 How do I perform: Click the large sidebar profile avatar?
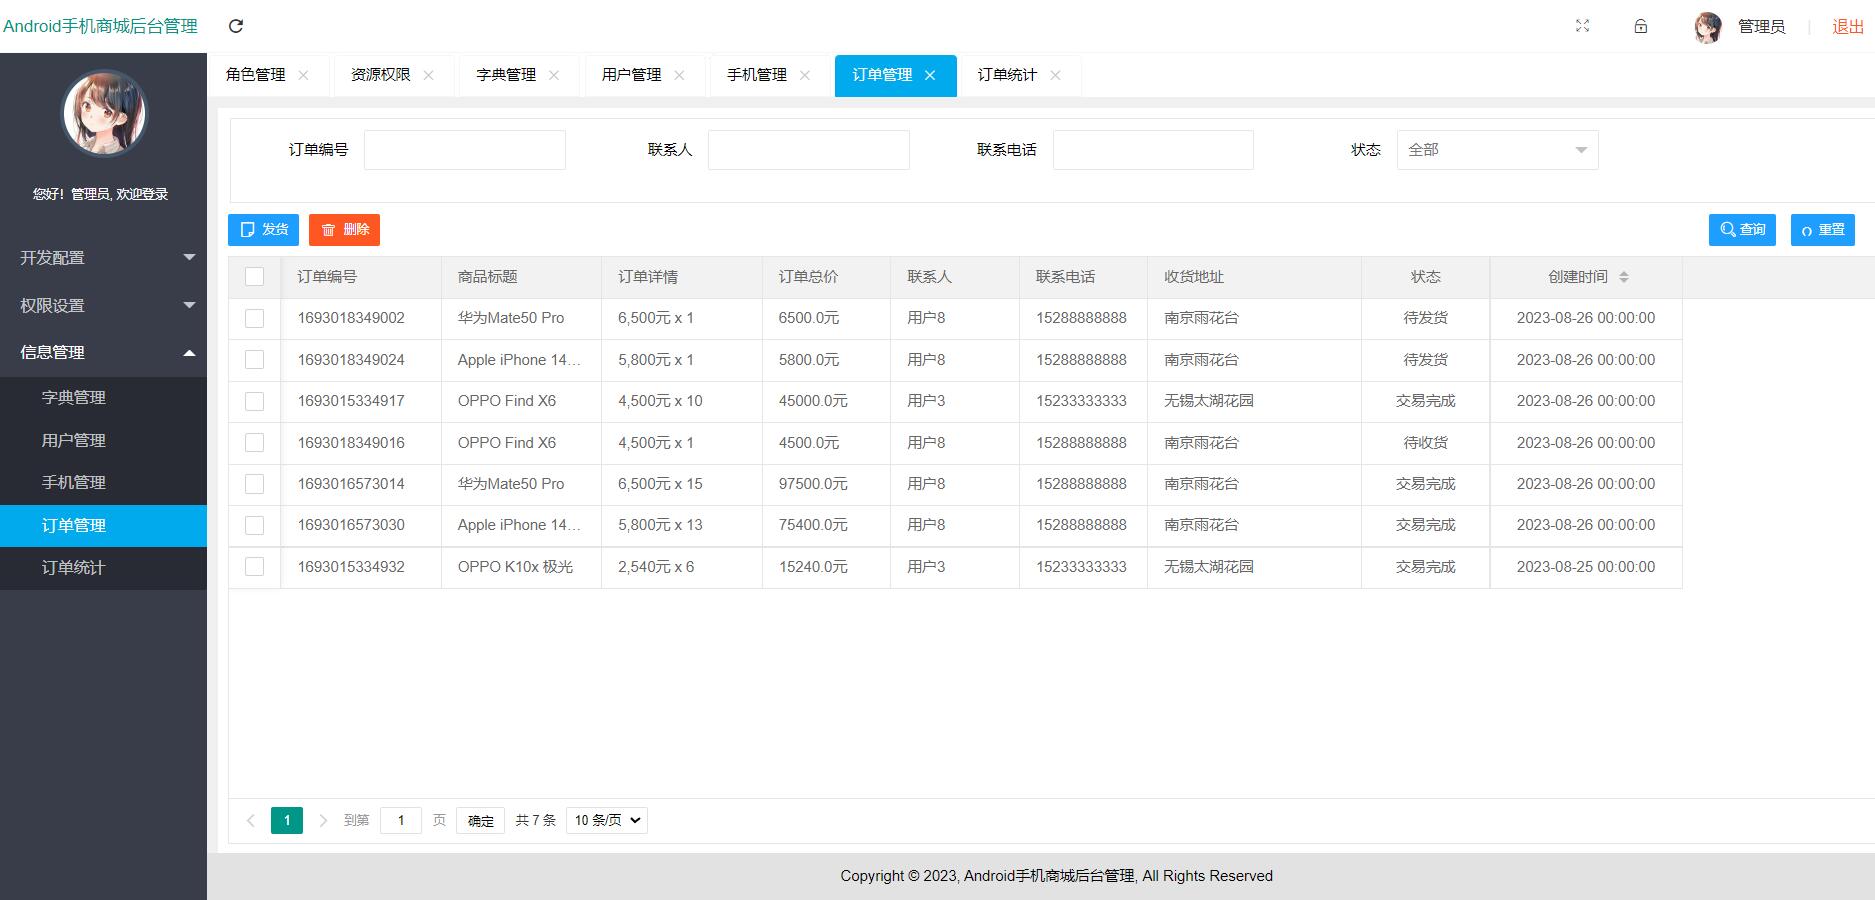click(x=104, y=113)
